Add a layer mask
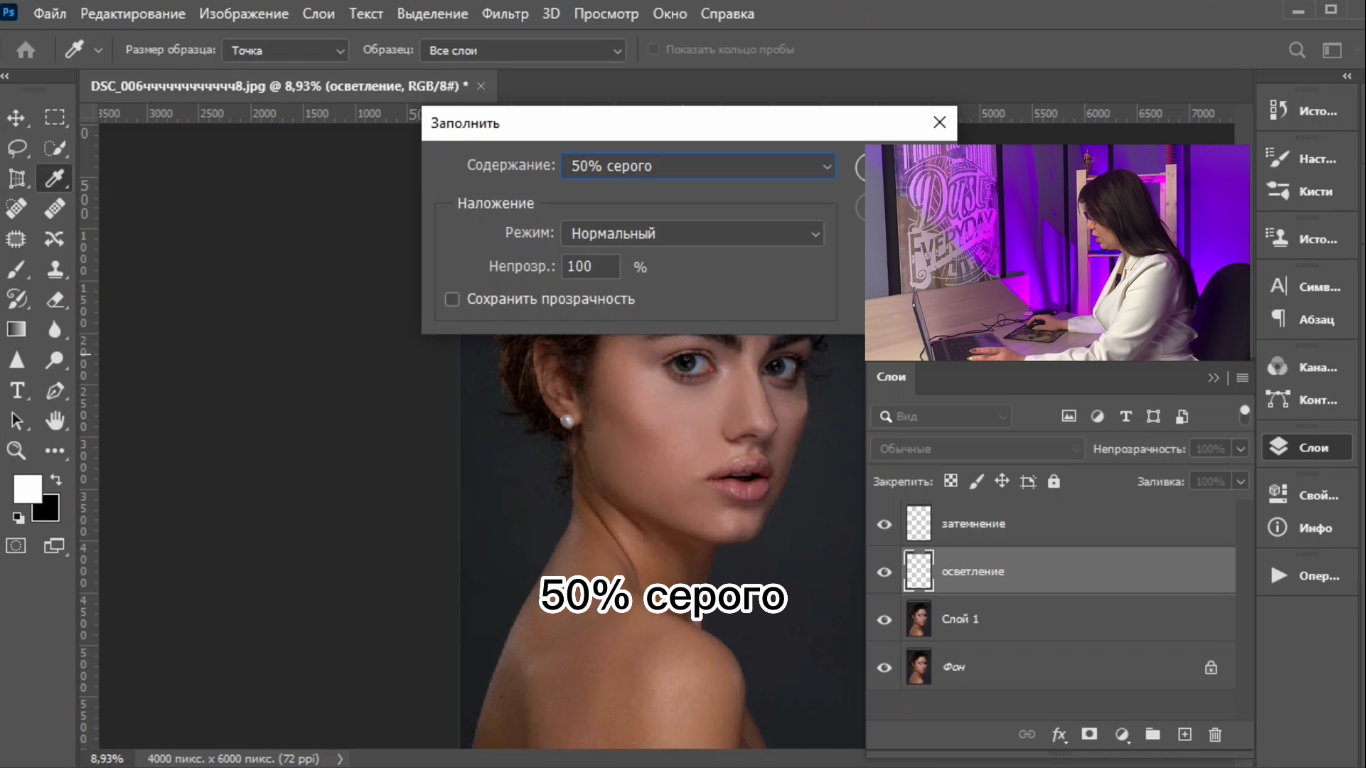 (1090, 734)
